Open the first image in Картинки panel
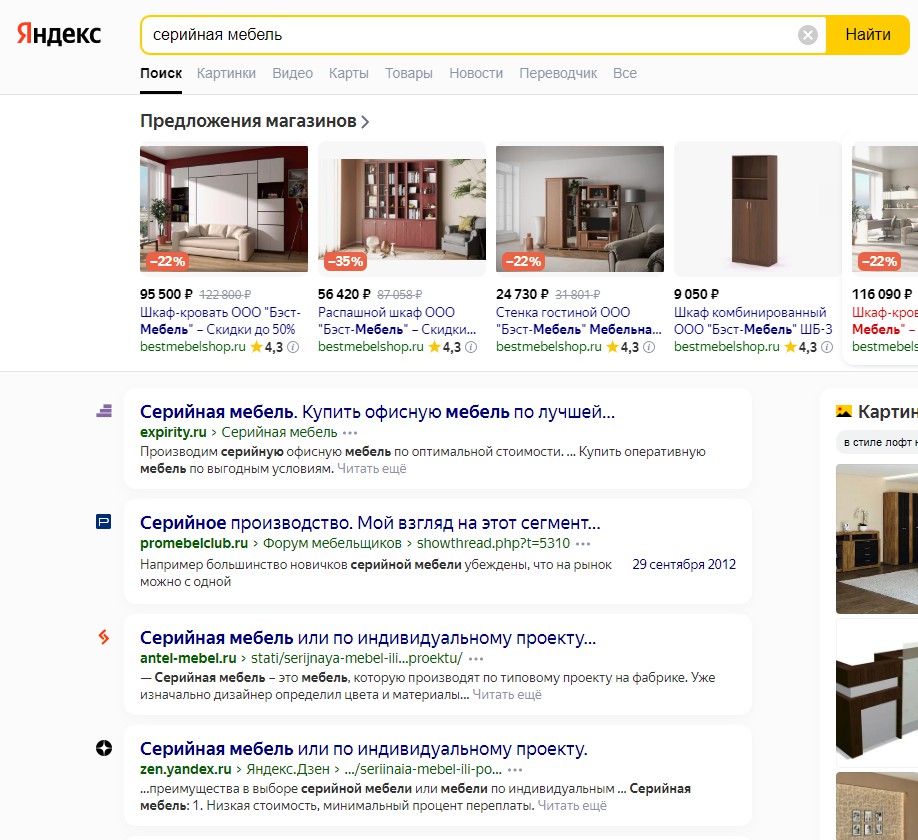Image resolution: width=918 pixels, height=840 pixels. click(877, 539)
